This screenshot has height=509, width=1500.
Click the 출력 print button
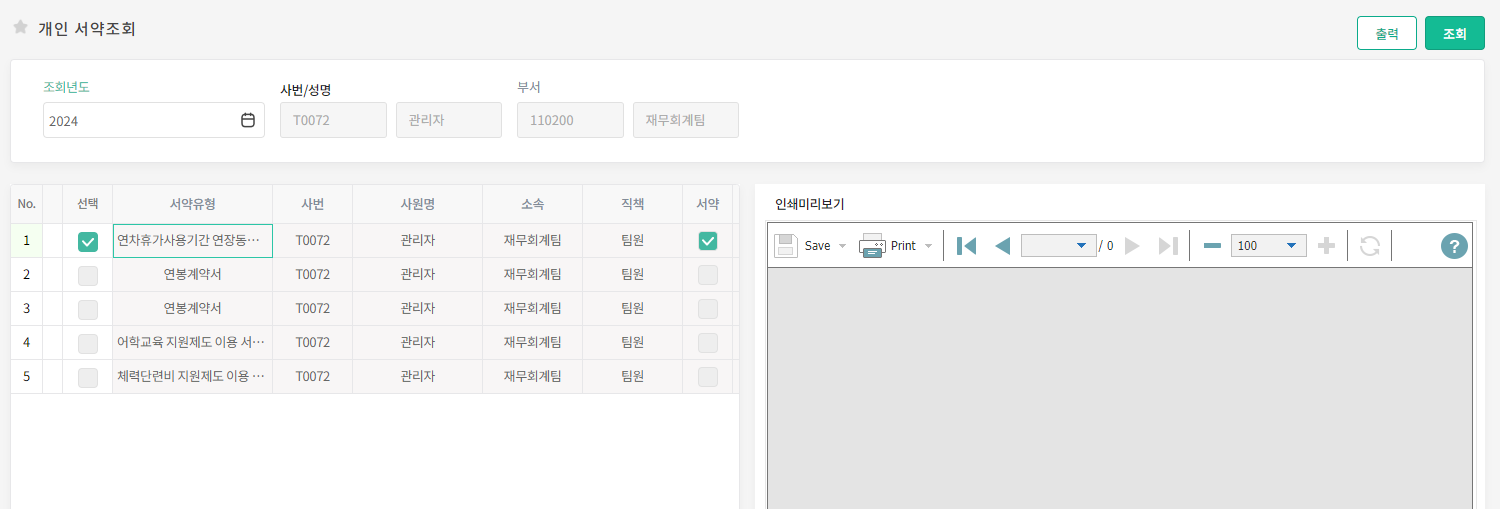pos(1386,33)
